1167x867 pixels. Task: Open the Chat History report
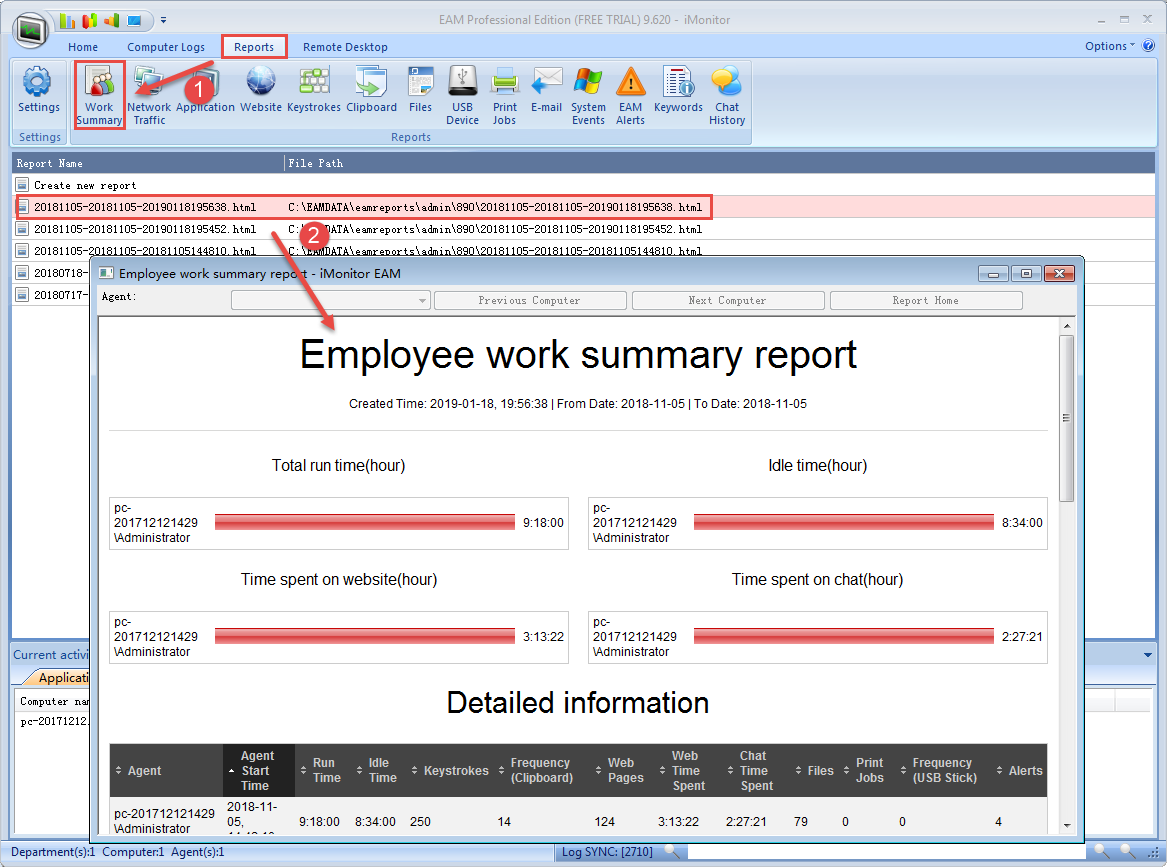pos(727,95)
